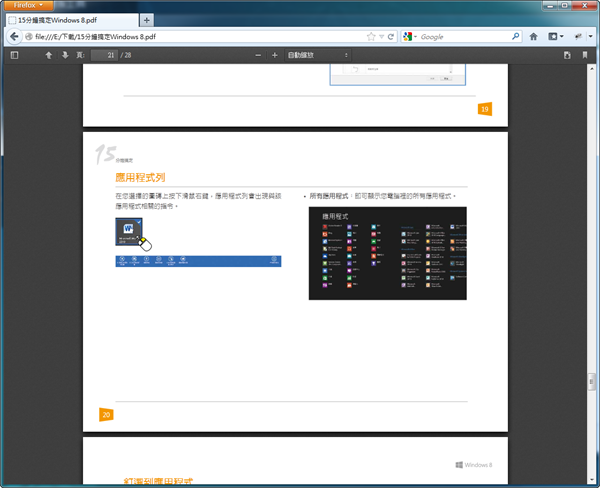
Task: Reload the page with the refresh icon
Action: point(391,37)
